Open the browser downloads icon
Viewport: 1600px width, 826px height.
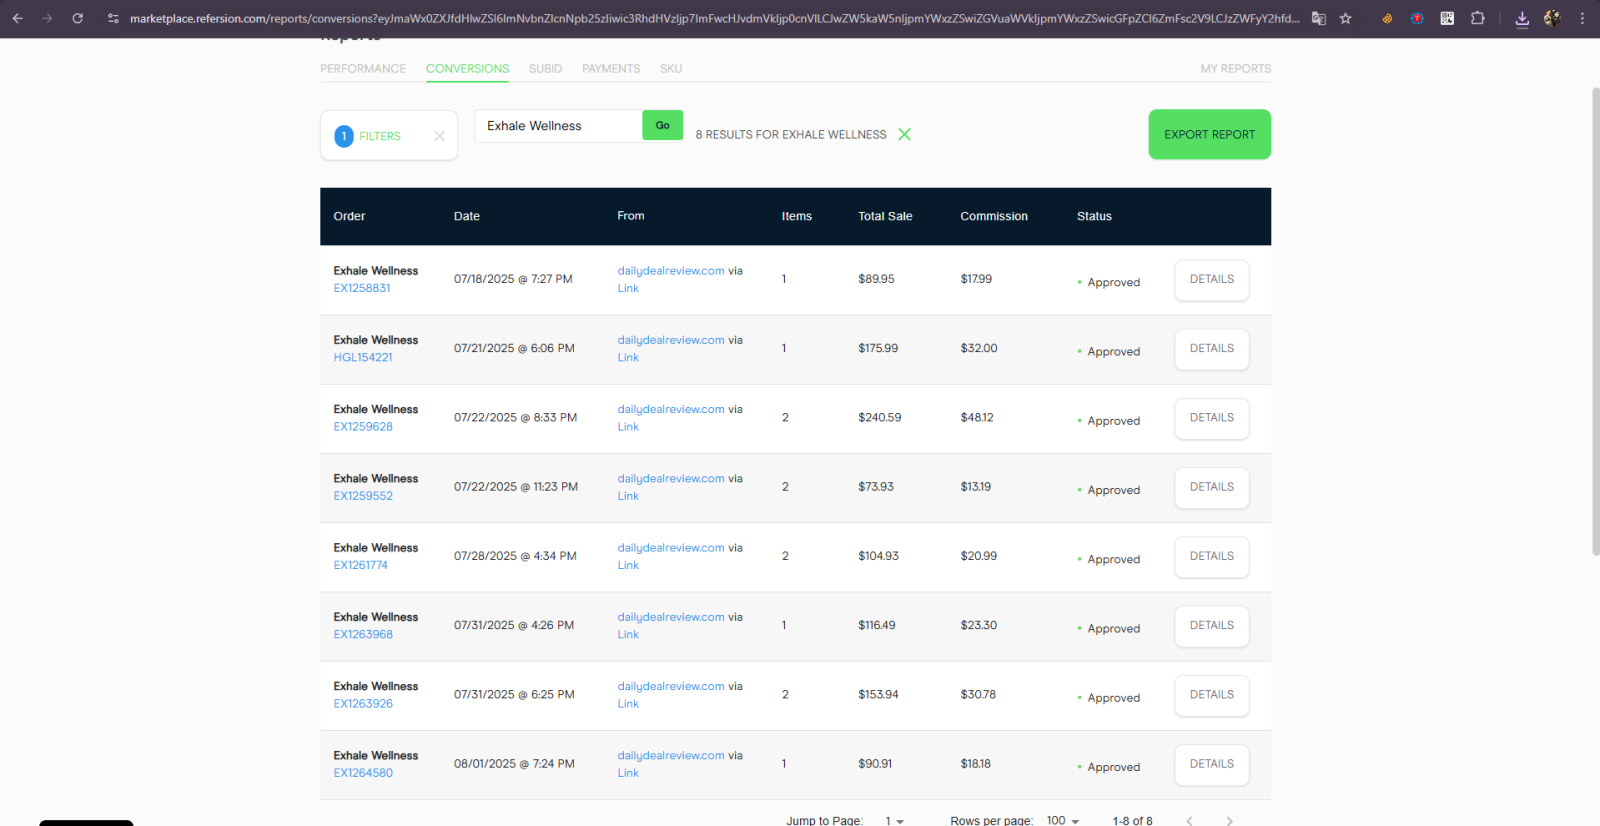click(1522, 18)
